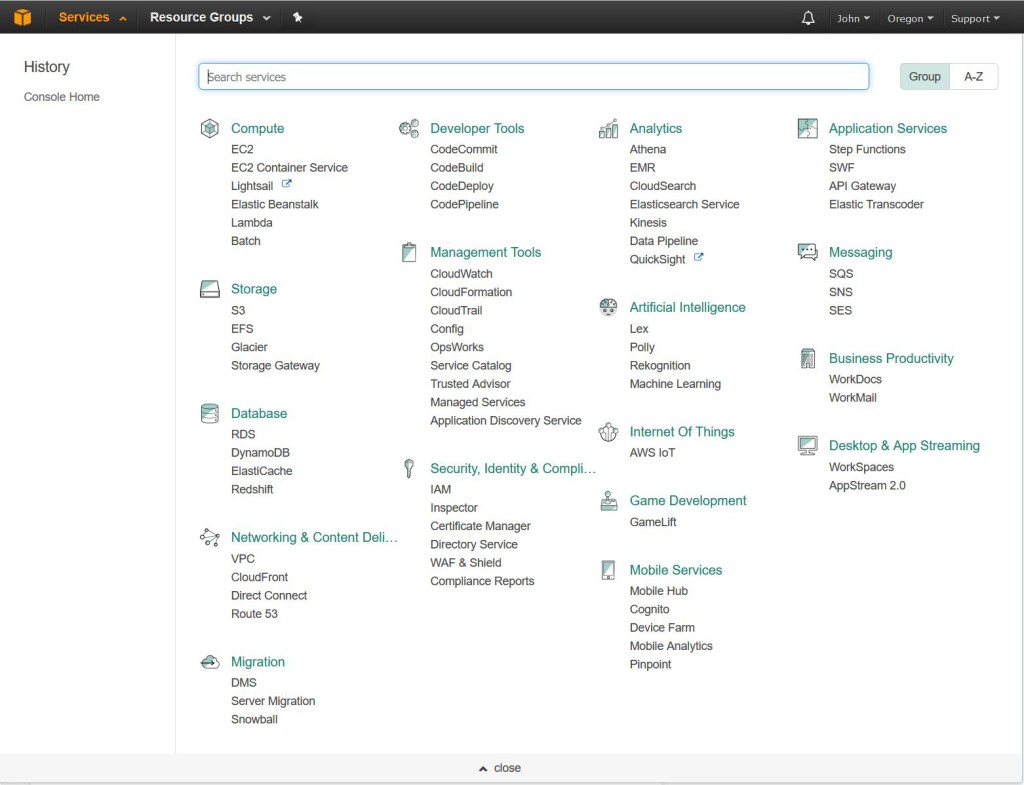Collapse the Services dropdown menu
The image size is (1024, 785).
tap(92, 18)
